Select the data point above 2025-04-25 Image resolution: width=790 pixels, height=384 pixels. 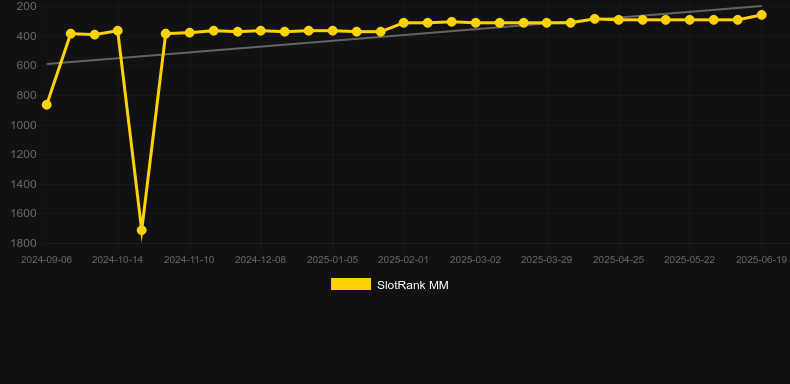(x=619, y=20)
